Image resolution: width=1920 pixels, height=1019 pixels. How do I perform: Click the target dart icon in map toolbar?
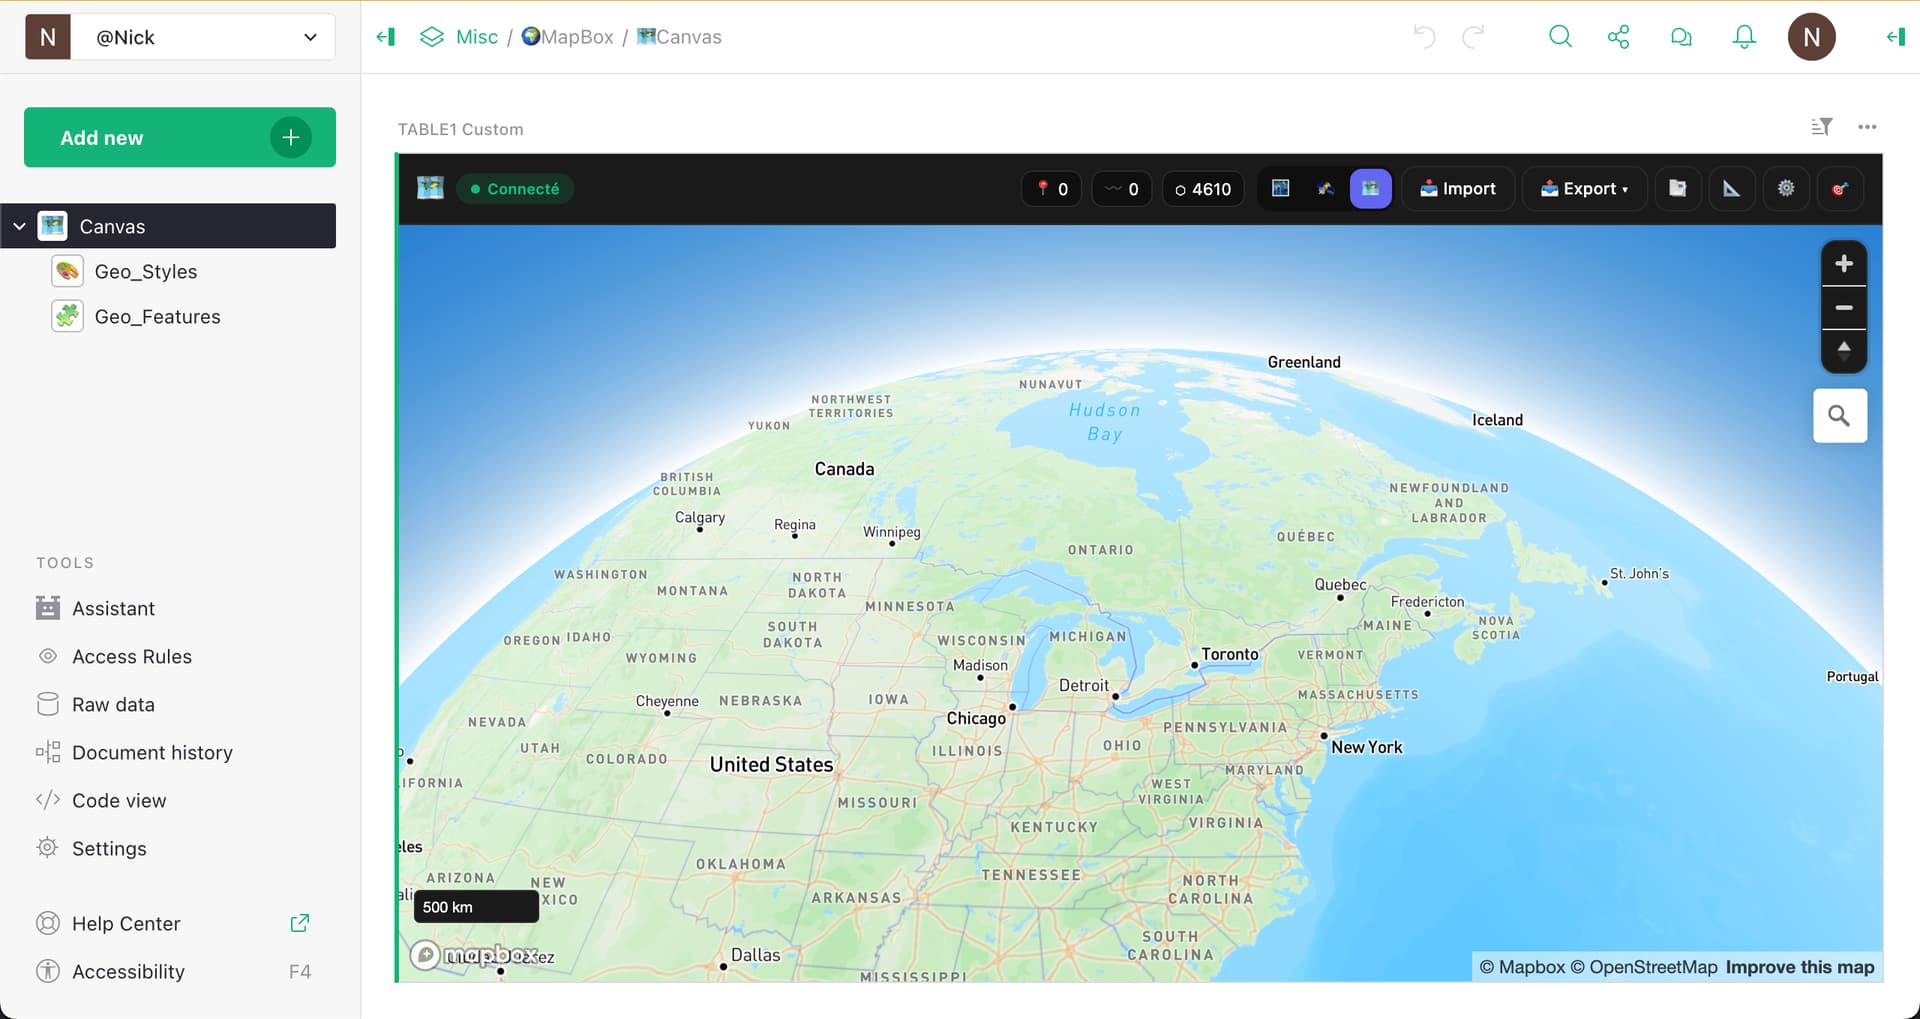1839,189
